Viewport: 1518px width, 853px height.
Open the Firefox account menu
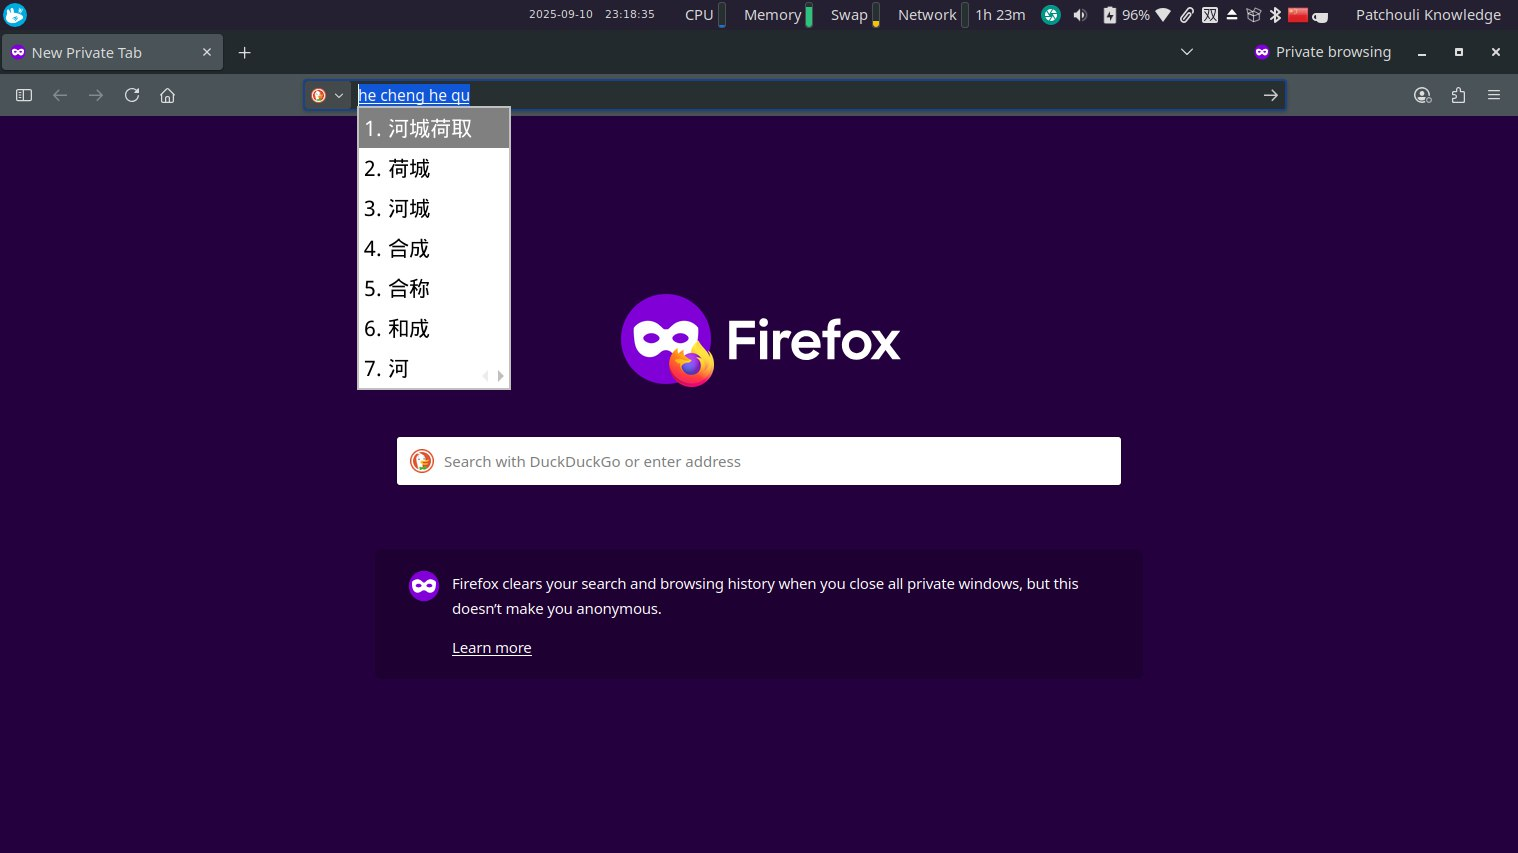(x=1421, y=95)
